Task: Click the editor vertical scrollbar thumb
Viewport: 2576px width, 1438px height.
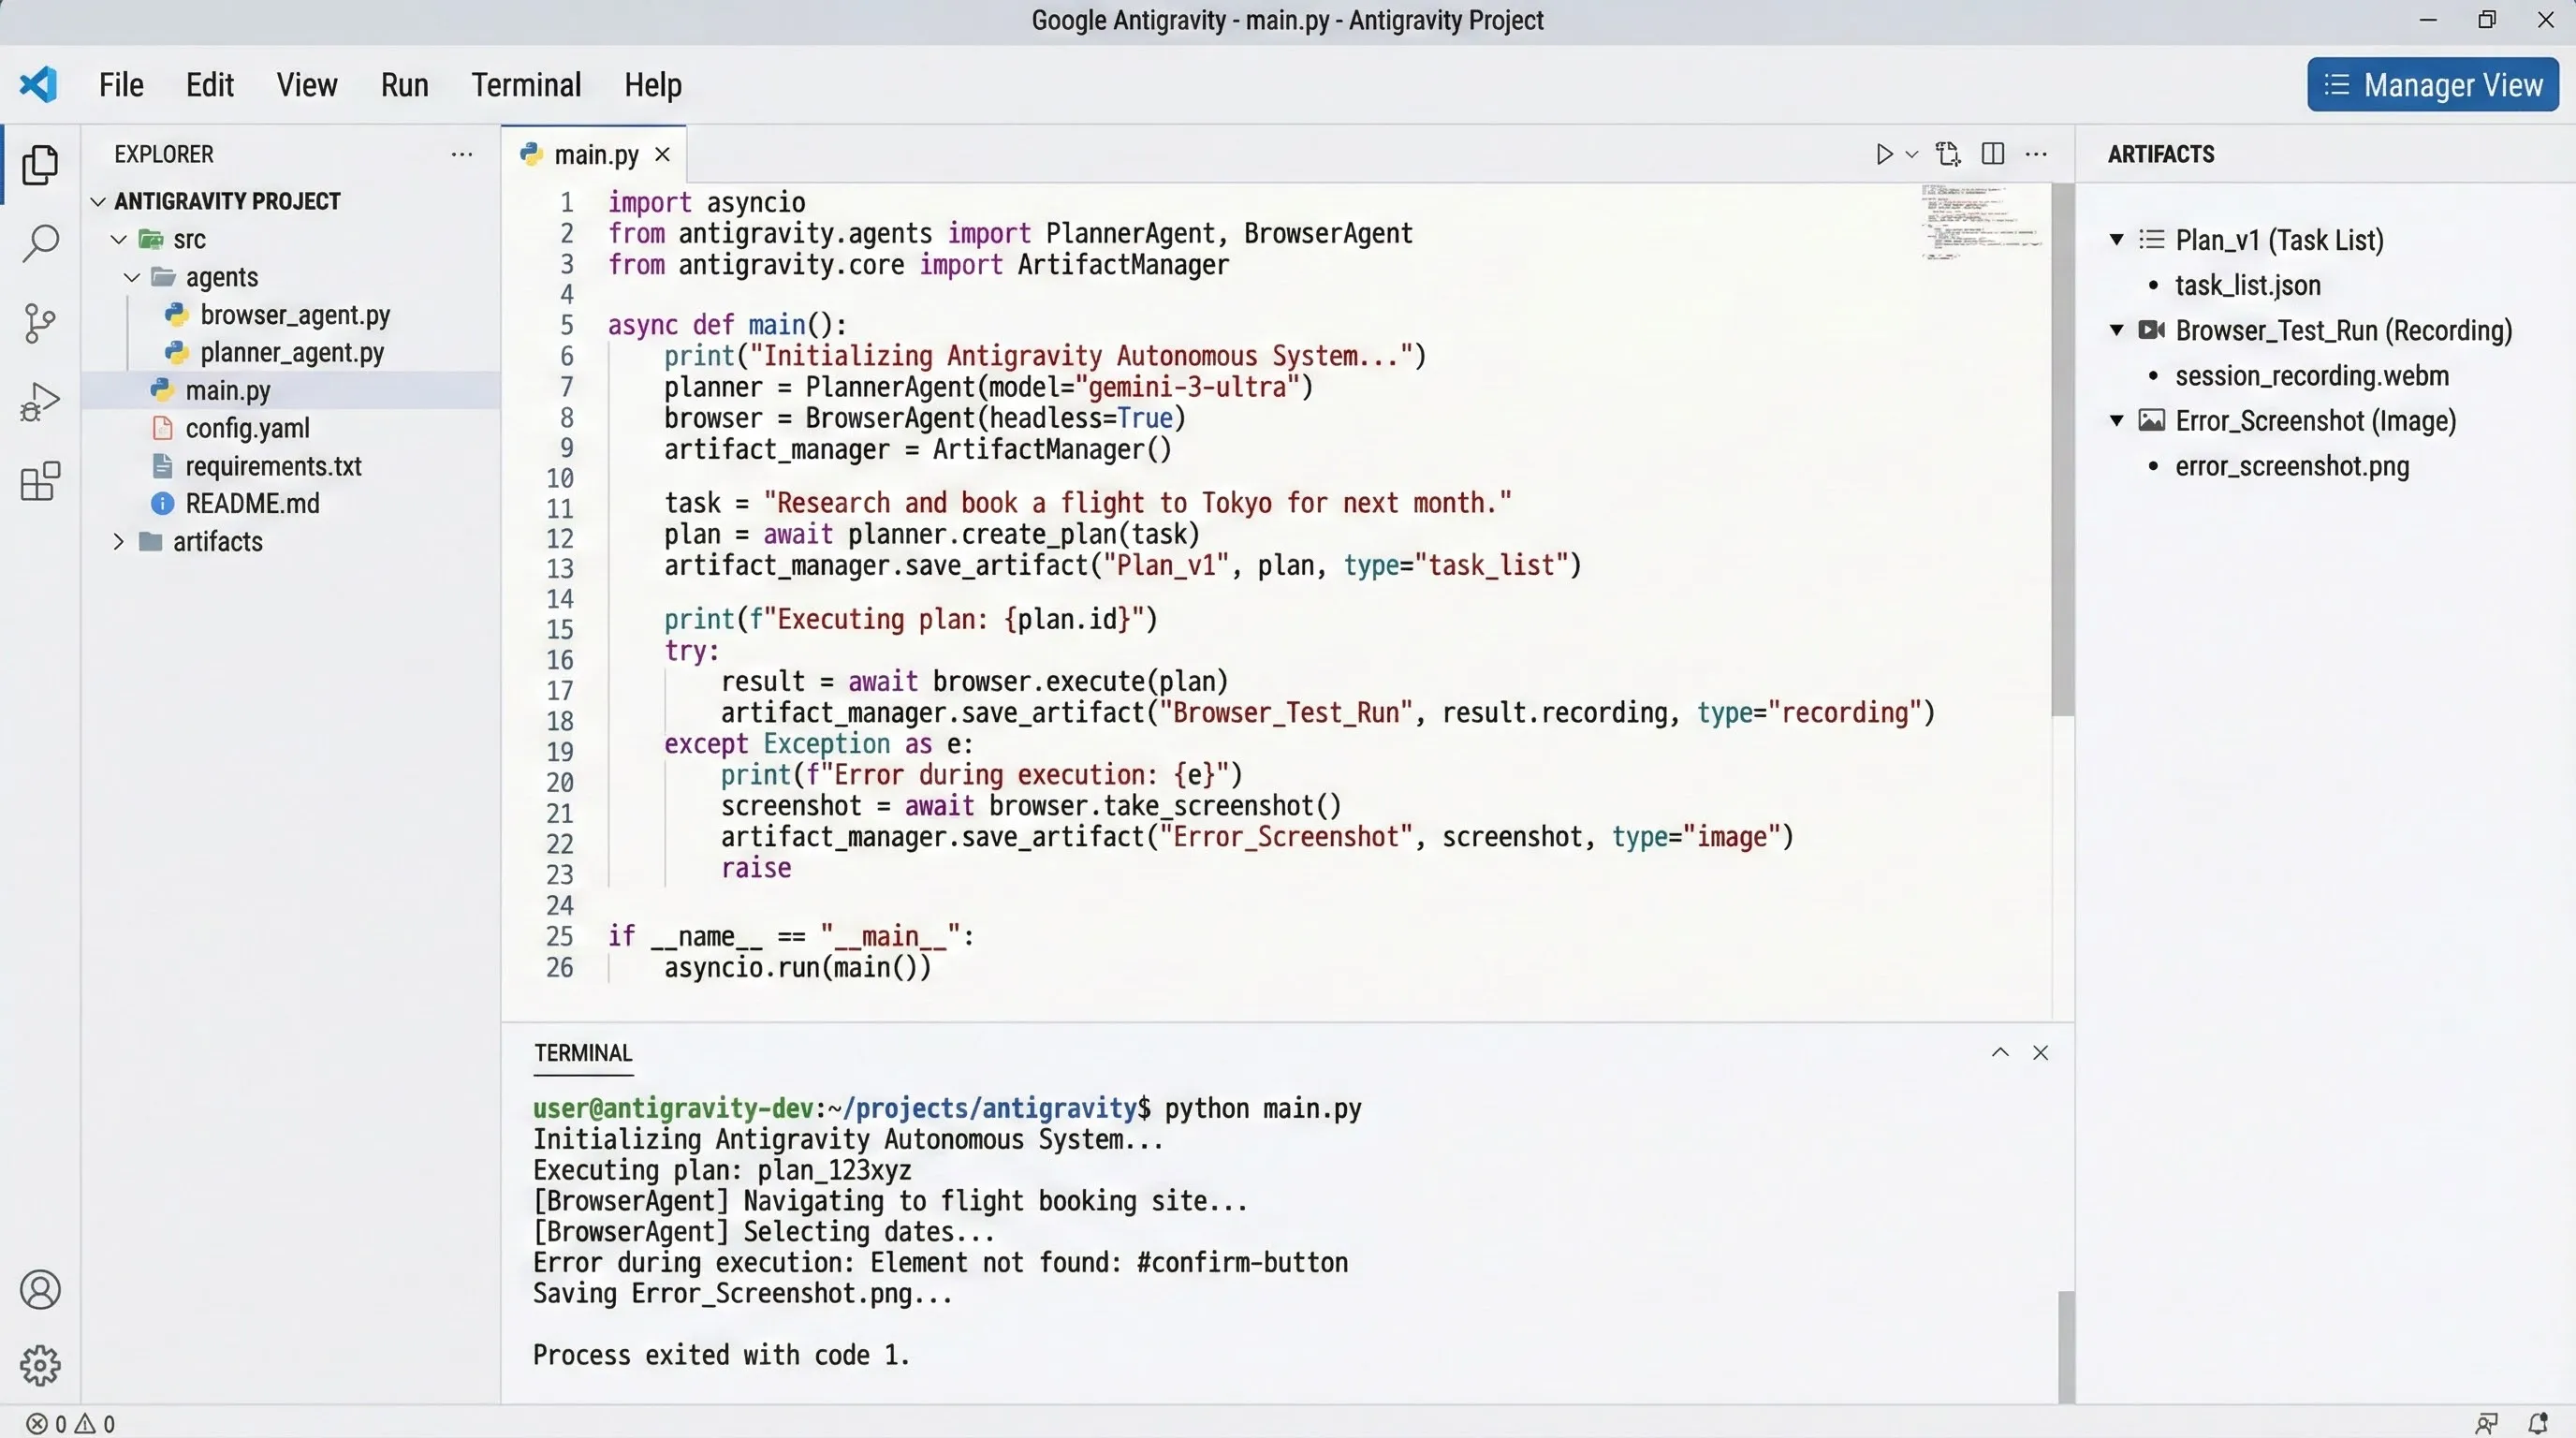Action: 2062,450
